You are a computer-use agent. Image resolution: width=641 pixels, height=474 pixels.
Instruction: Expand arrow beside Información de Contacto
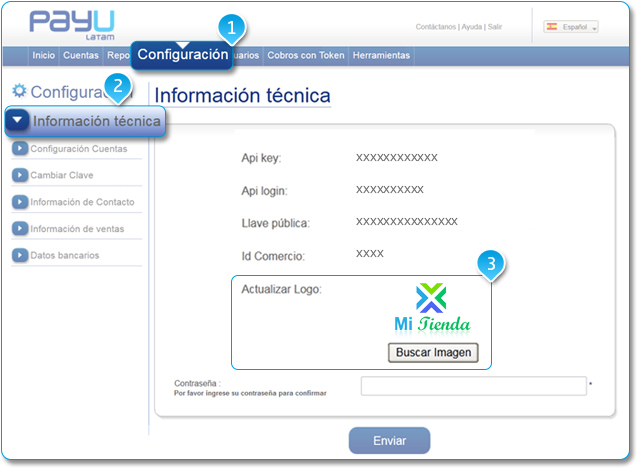pyautogui.click(x=20, y=202)
